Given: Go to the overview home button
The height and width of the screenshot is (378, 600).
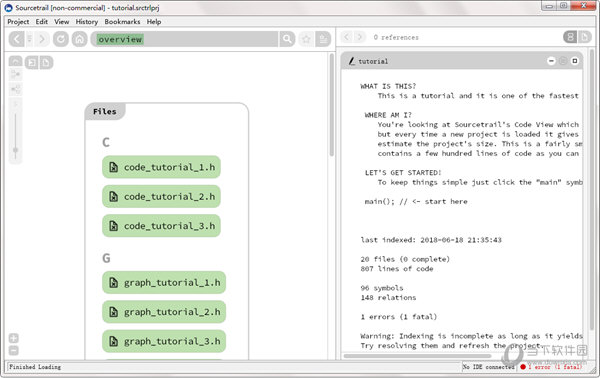Looking at the screenshot, I should pyautogui.click(x=80, y=39).
